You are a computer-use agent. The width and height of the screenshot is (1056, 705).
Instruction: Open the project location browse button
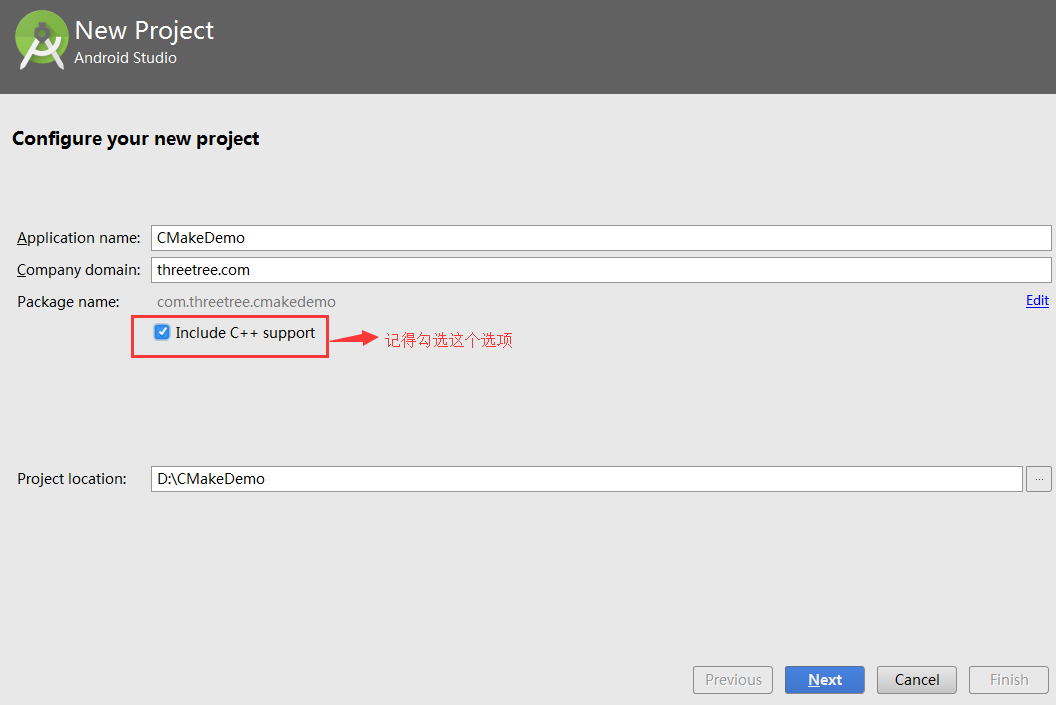[x=1038, y=479]
